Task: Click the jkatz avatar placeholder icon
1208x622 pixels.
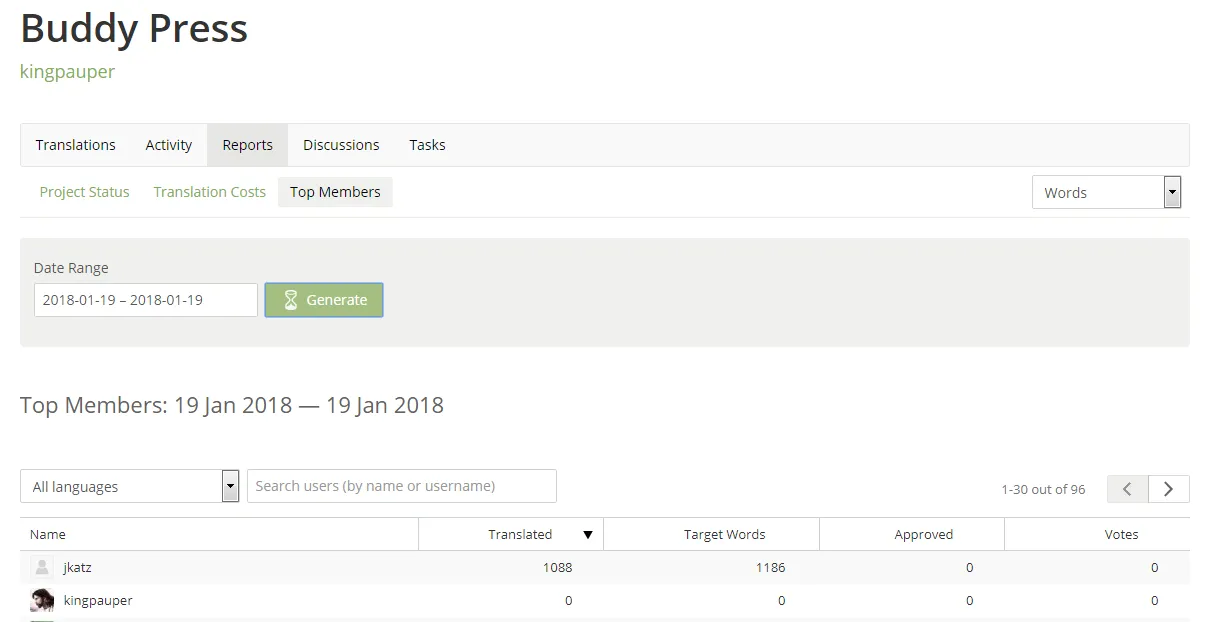Action: (x=42, y=567)
